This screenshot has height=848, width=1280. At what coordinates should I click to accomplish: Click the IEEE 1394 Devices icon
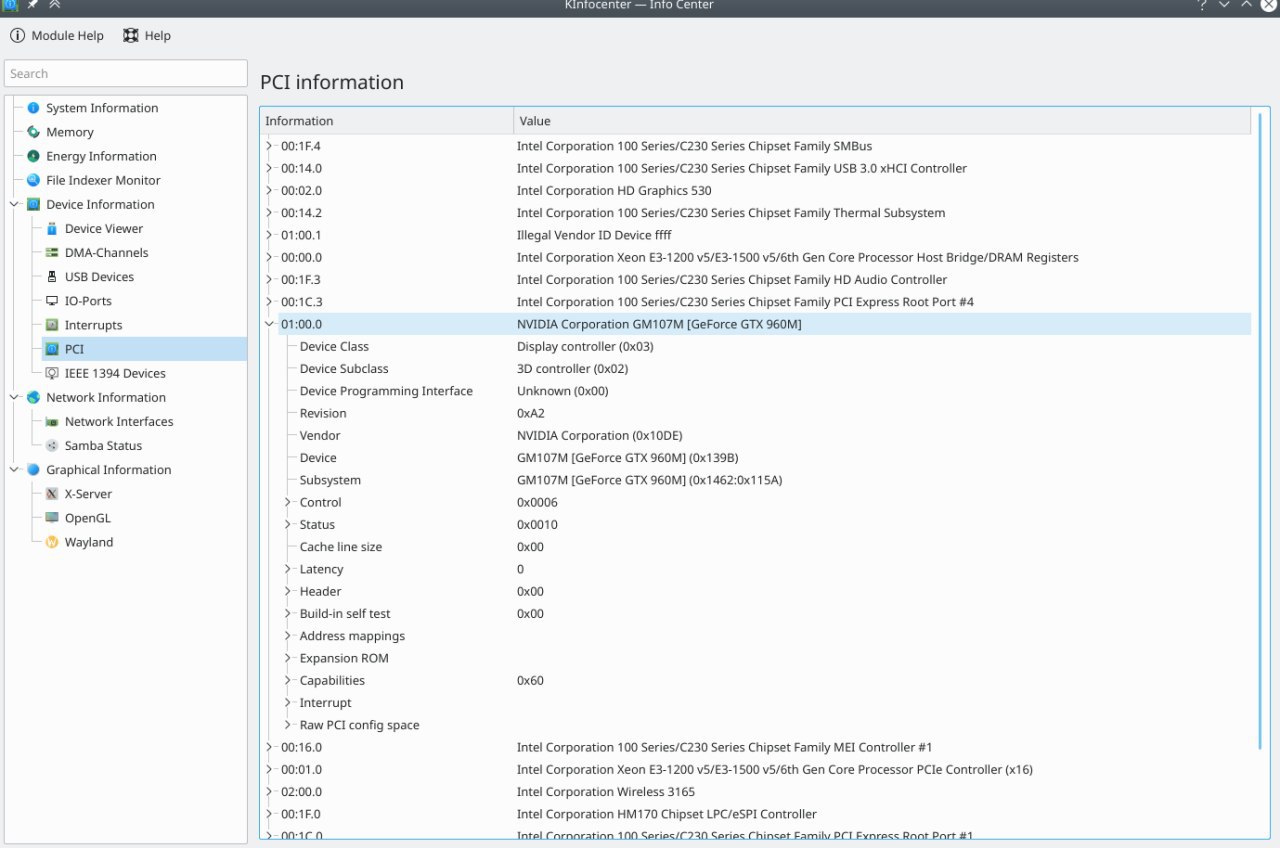pyautogui.click(x=52, y=373)
